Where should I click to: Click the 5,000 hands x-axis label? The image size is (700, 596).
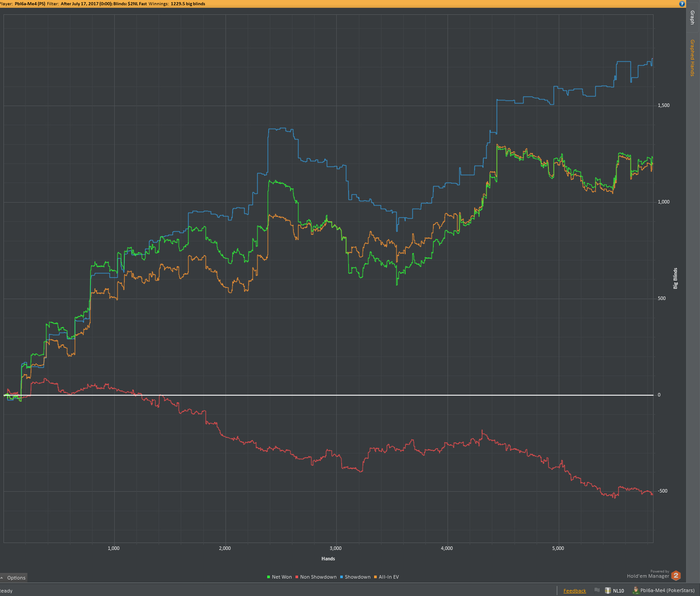pyautogui.click(x=558, y=548)
